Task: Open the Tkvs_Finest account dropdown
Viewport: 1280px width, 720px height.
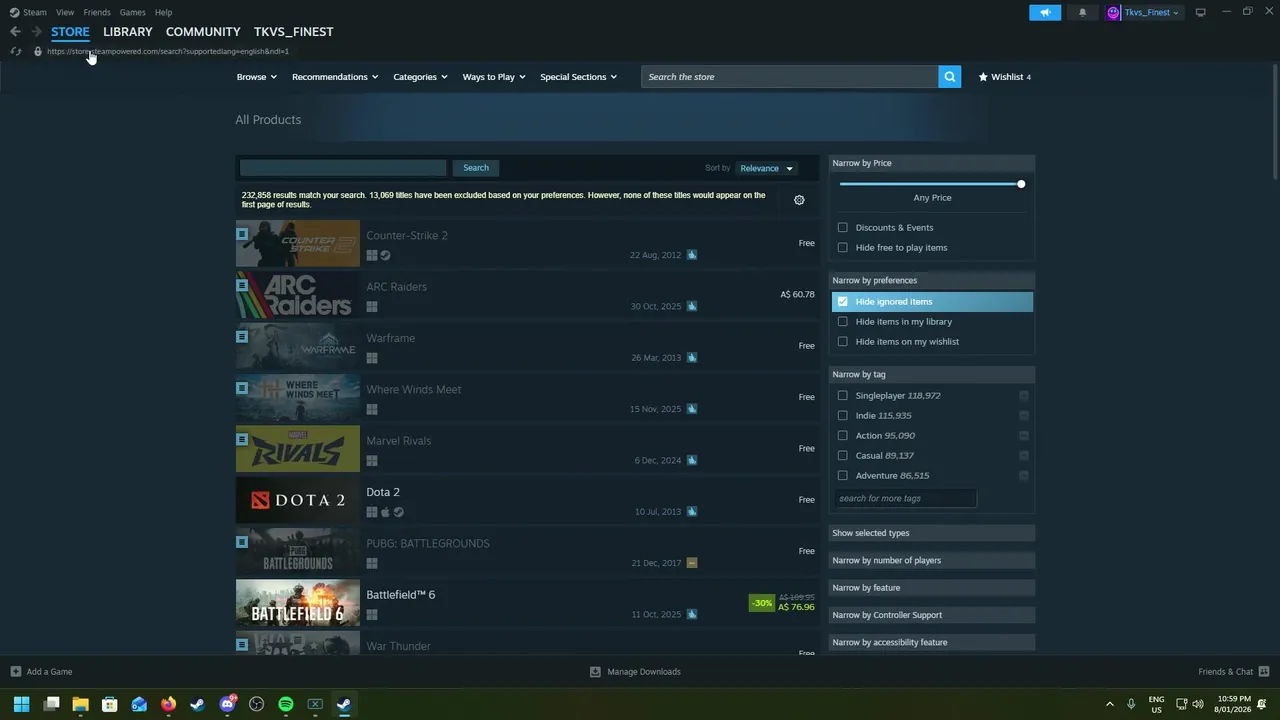Action: tap(1143, 12)
